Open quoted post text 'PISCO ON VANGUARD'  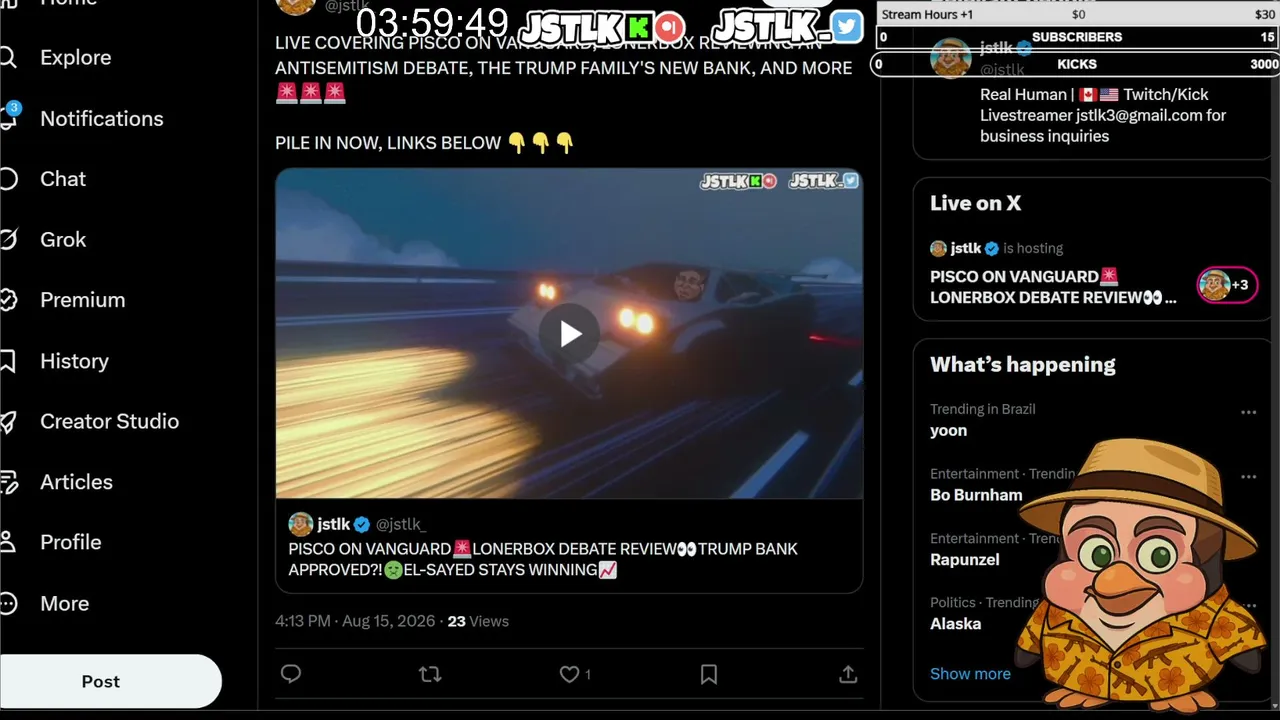370,549
